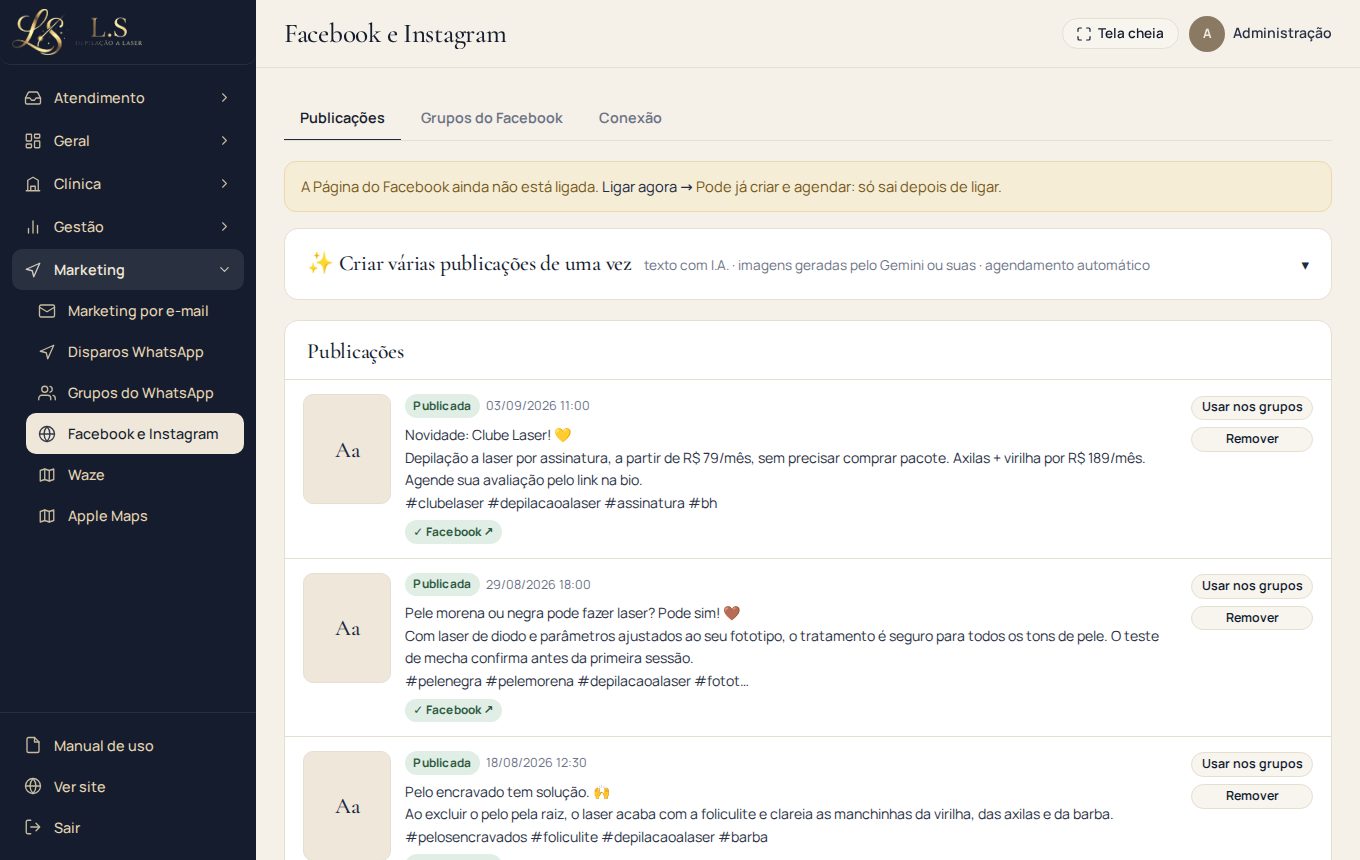Toggle Tela cheia fullscreen mode
Viewport: 1360px width, 860px height.
[x=1120, y=33]
